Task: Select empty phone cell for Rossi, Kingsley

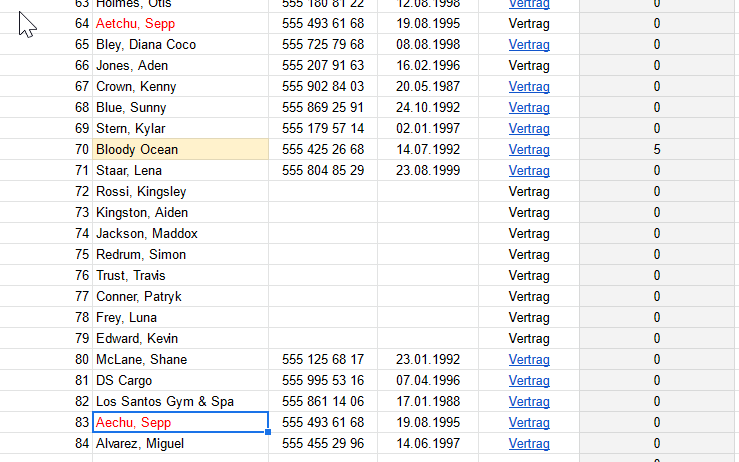Action: click(323, 191)
